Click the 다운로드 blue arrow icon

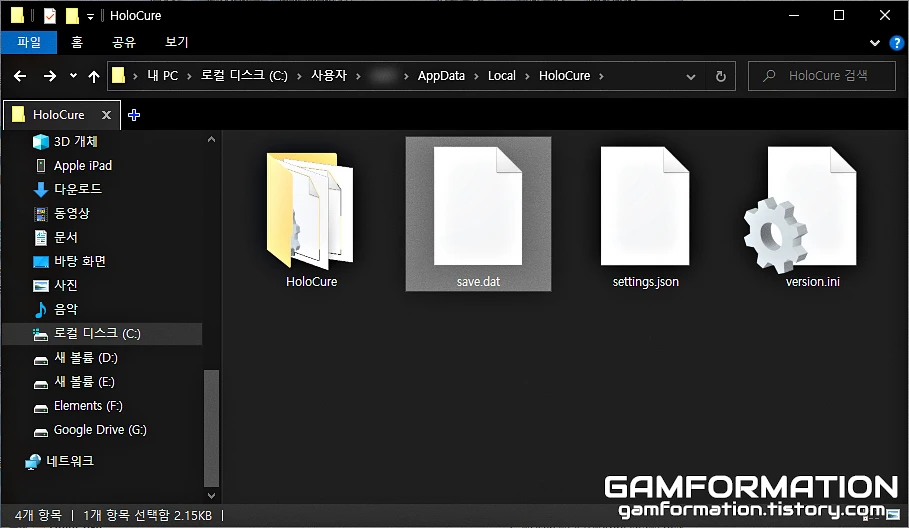pos(41,190)
